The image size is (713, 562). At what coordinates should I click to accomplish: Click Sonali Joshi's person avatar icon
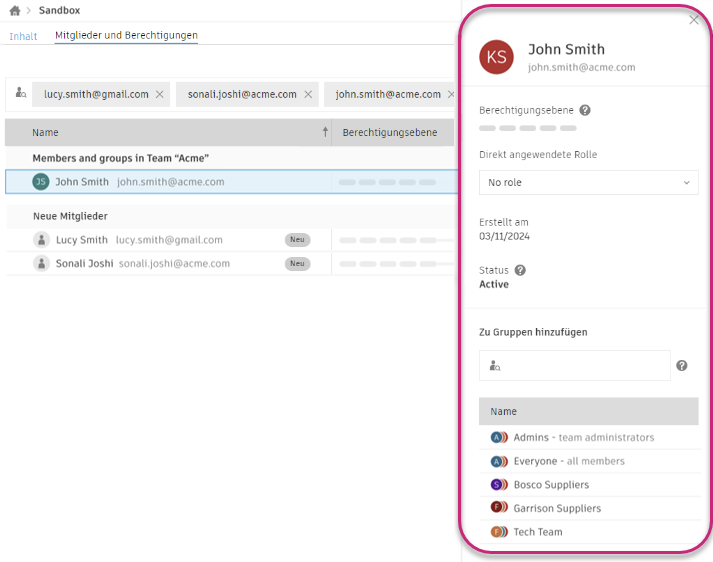pyautogui.click(x=41, y=263)
